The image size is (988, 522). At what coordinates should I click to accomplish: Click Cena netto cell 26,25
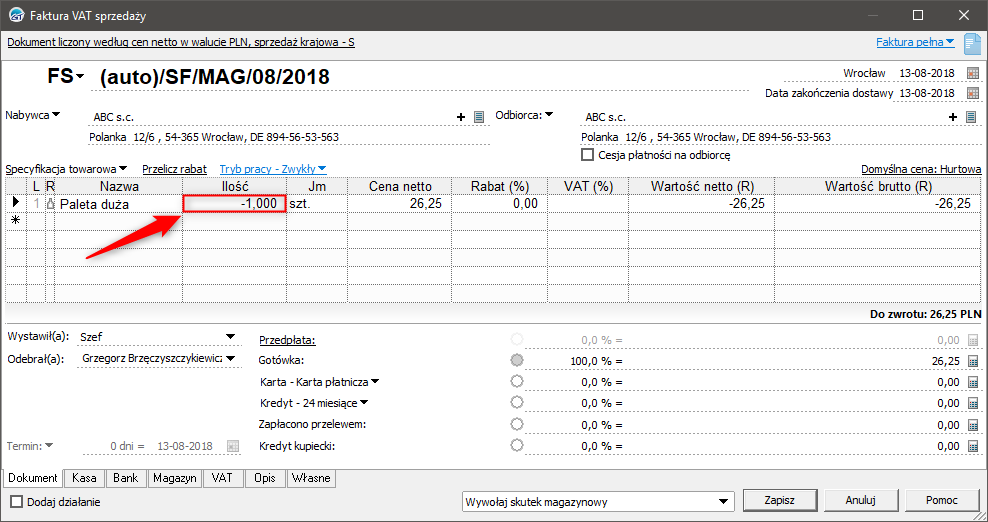(400, 203)
